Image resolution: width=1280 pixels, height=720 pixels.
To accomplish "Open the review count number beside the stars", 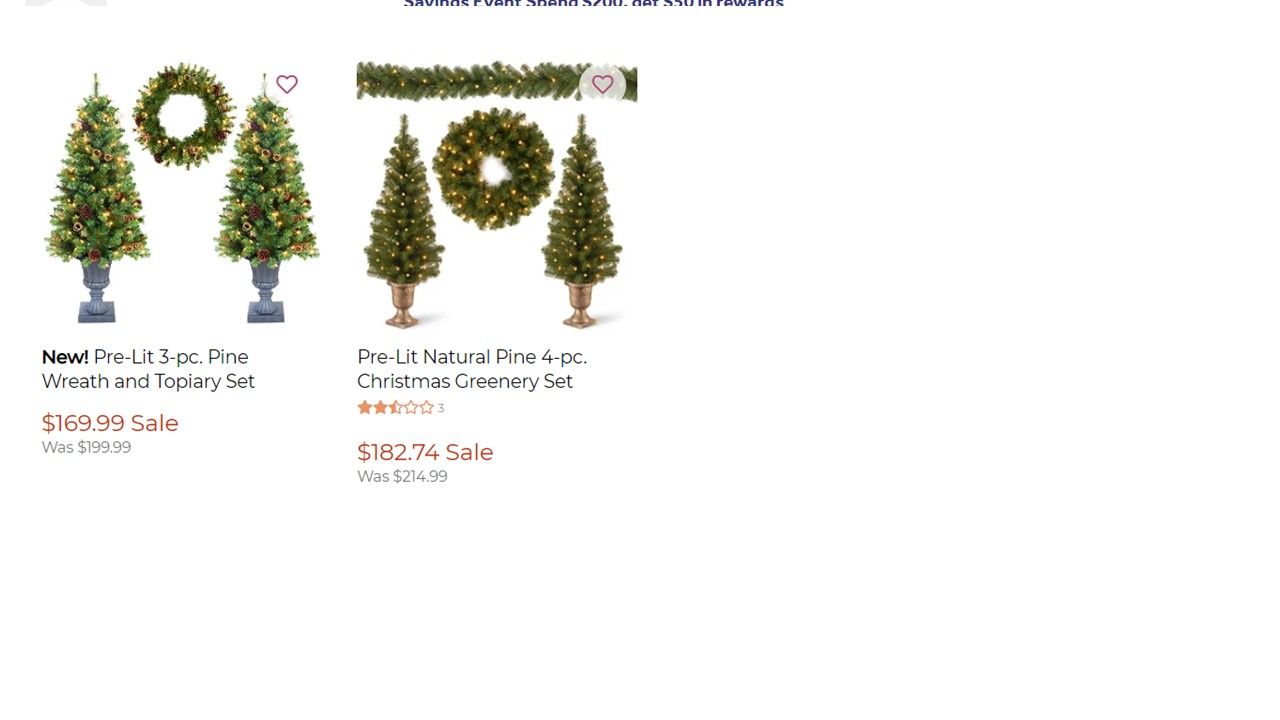I will click(x=441, y=408).
